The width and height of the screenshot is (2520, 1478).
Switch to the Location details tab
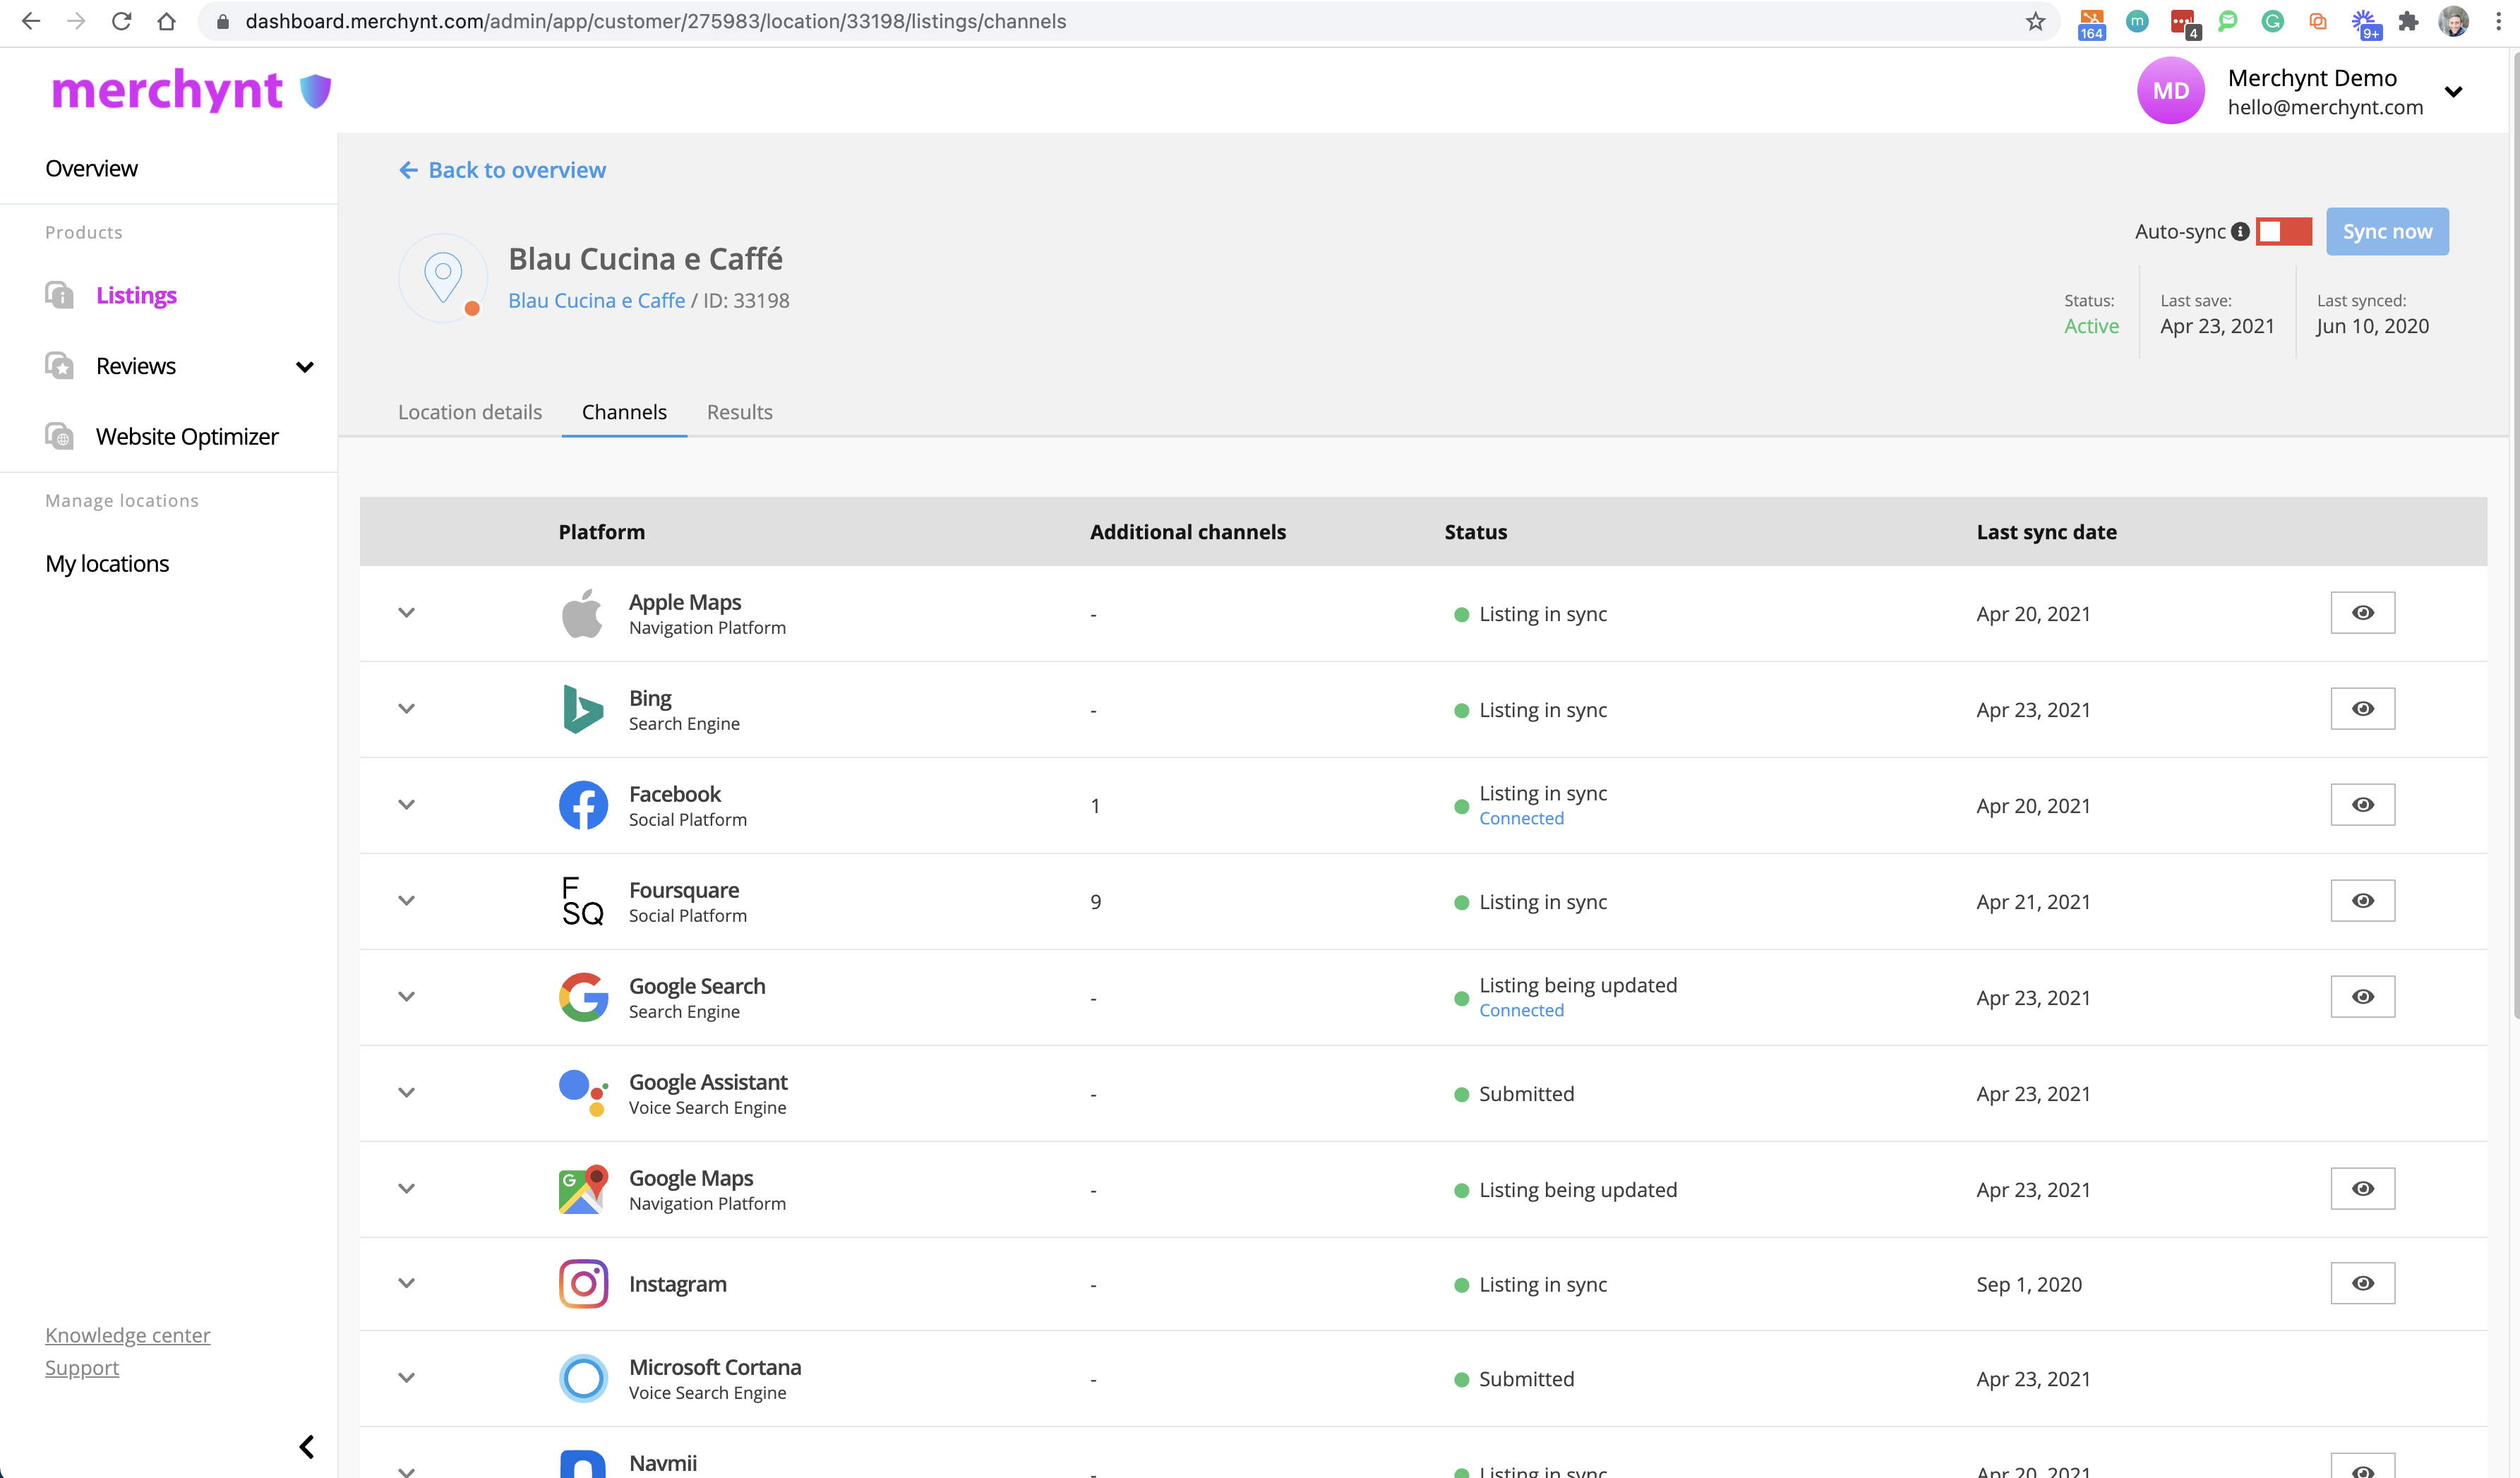pos(470,412)
